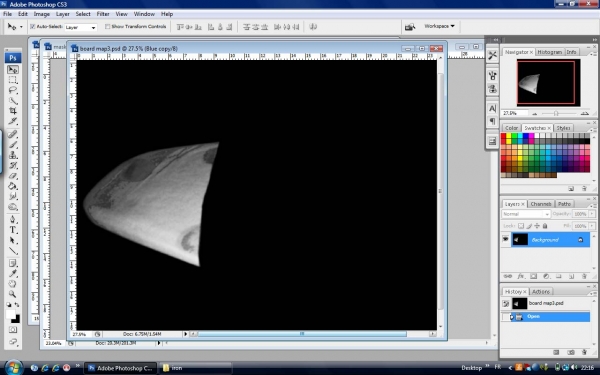Select the Slice tool

click(13, 121)
